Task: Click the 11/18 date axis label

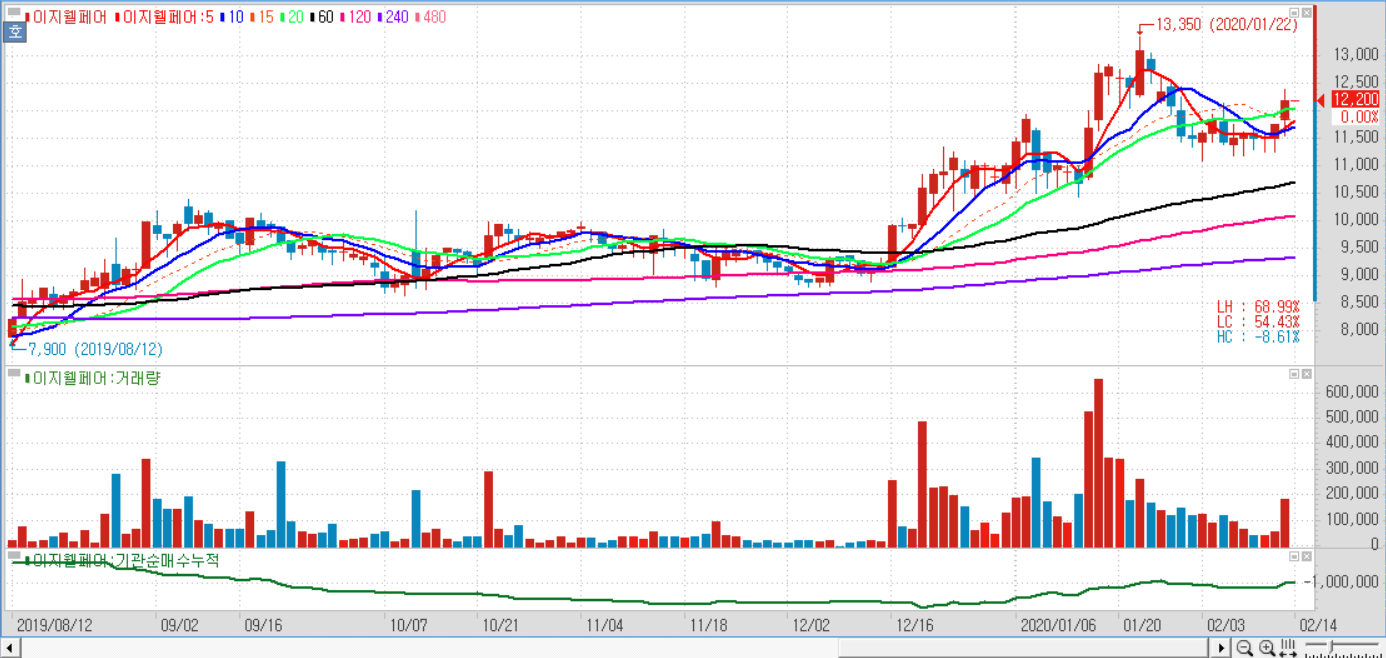Action: point(708,625)
